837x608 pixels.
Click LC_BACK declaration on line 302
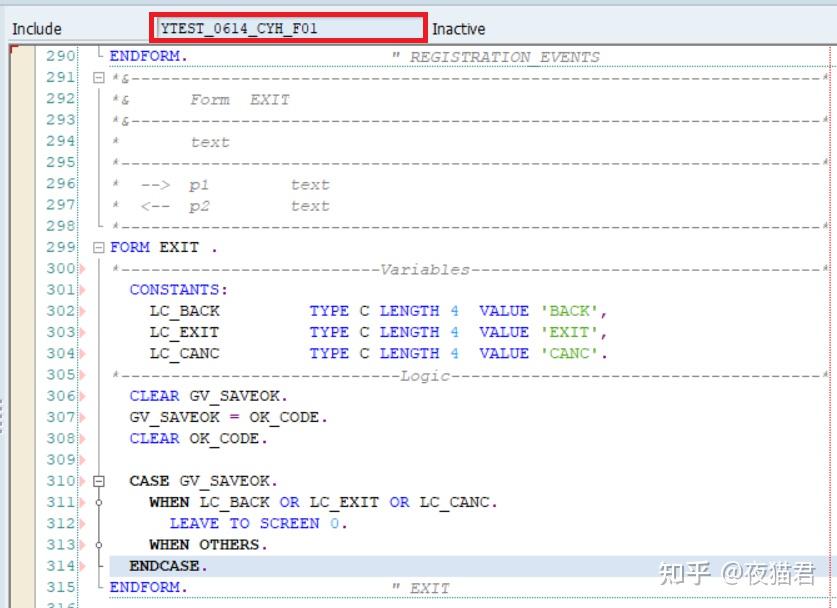point(185,311)
